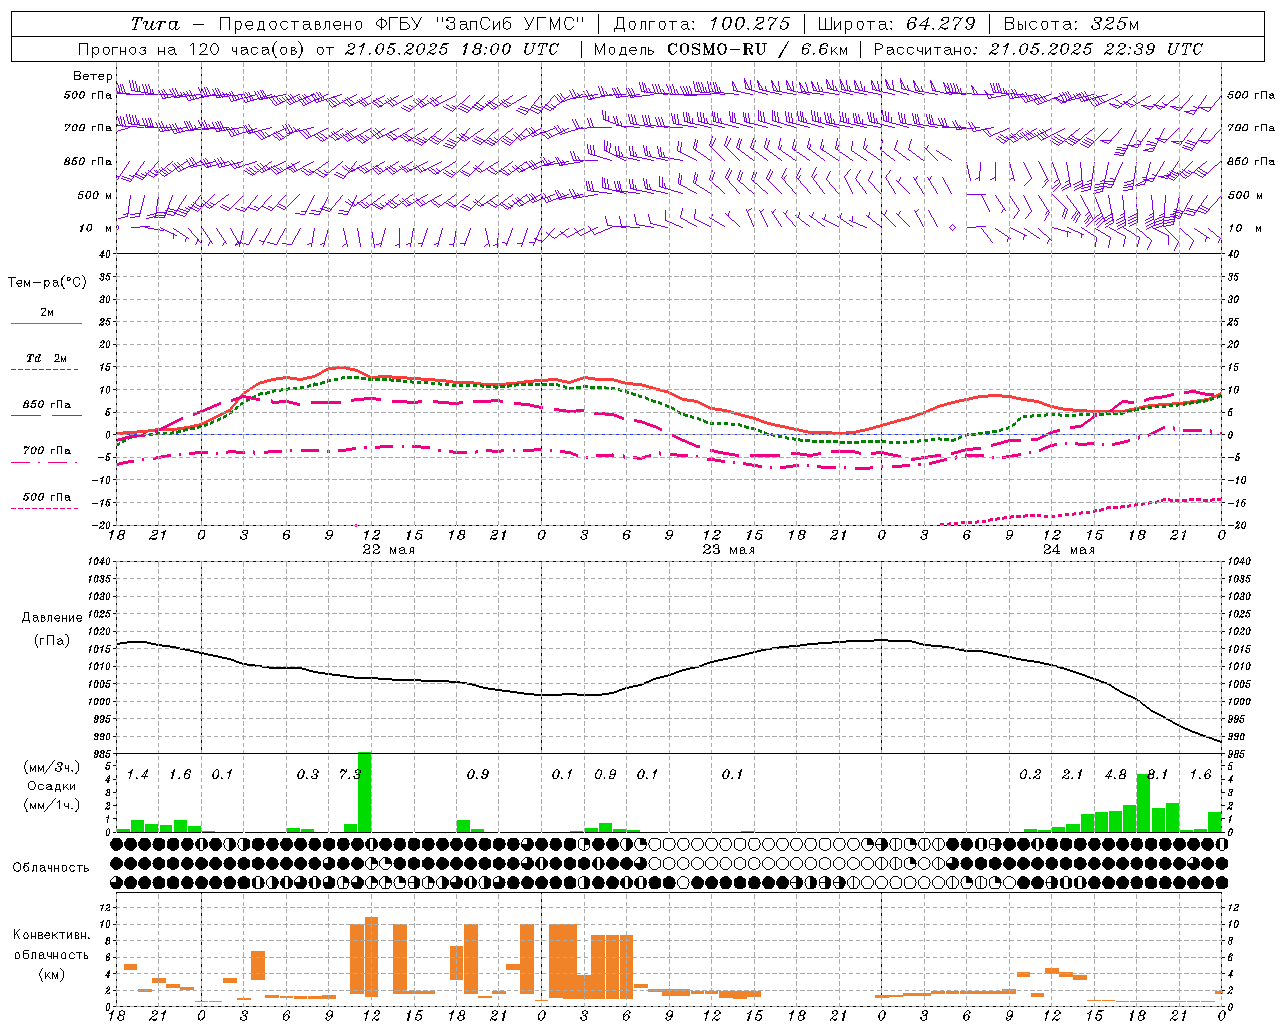Click the "Осадки" precipitation panel label
Image resolution: width=1280 pixels, height=1024 pixels.
pyautogui.click(x=51, y=786)
